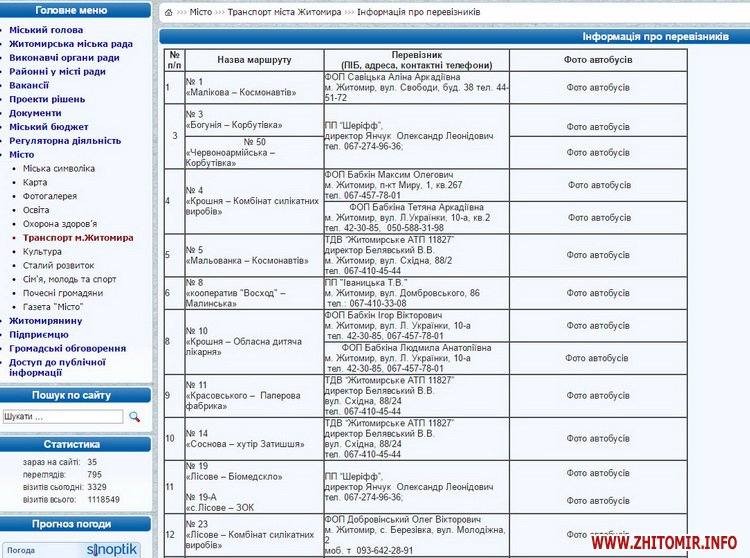750x558 pixels.
Task: View bus photos for route № 14
Action: coord(598,438)
